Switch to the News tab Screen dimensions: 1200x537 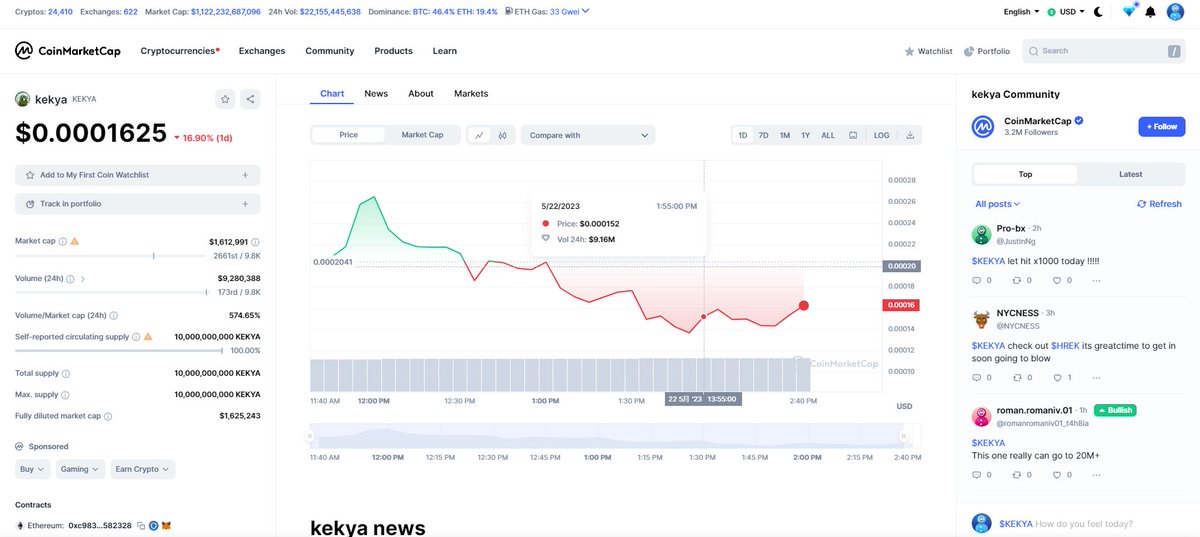tap(376, 93)
